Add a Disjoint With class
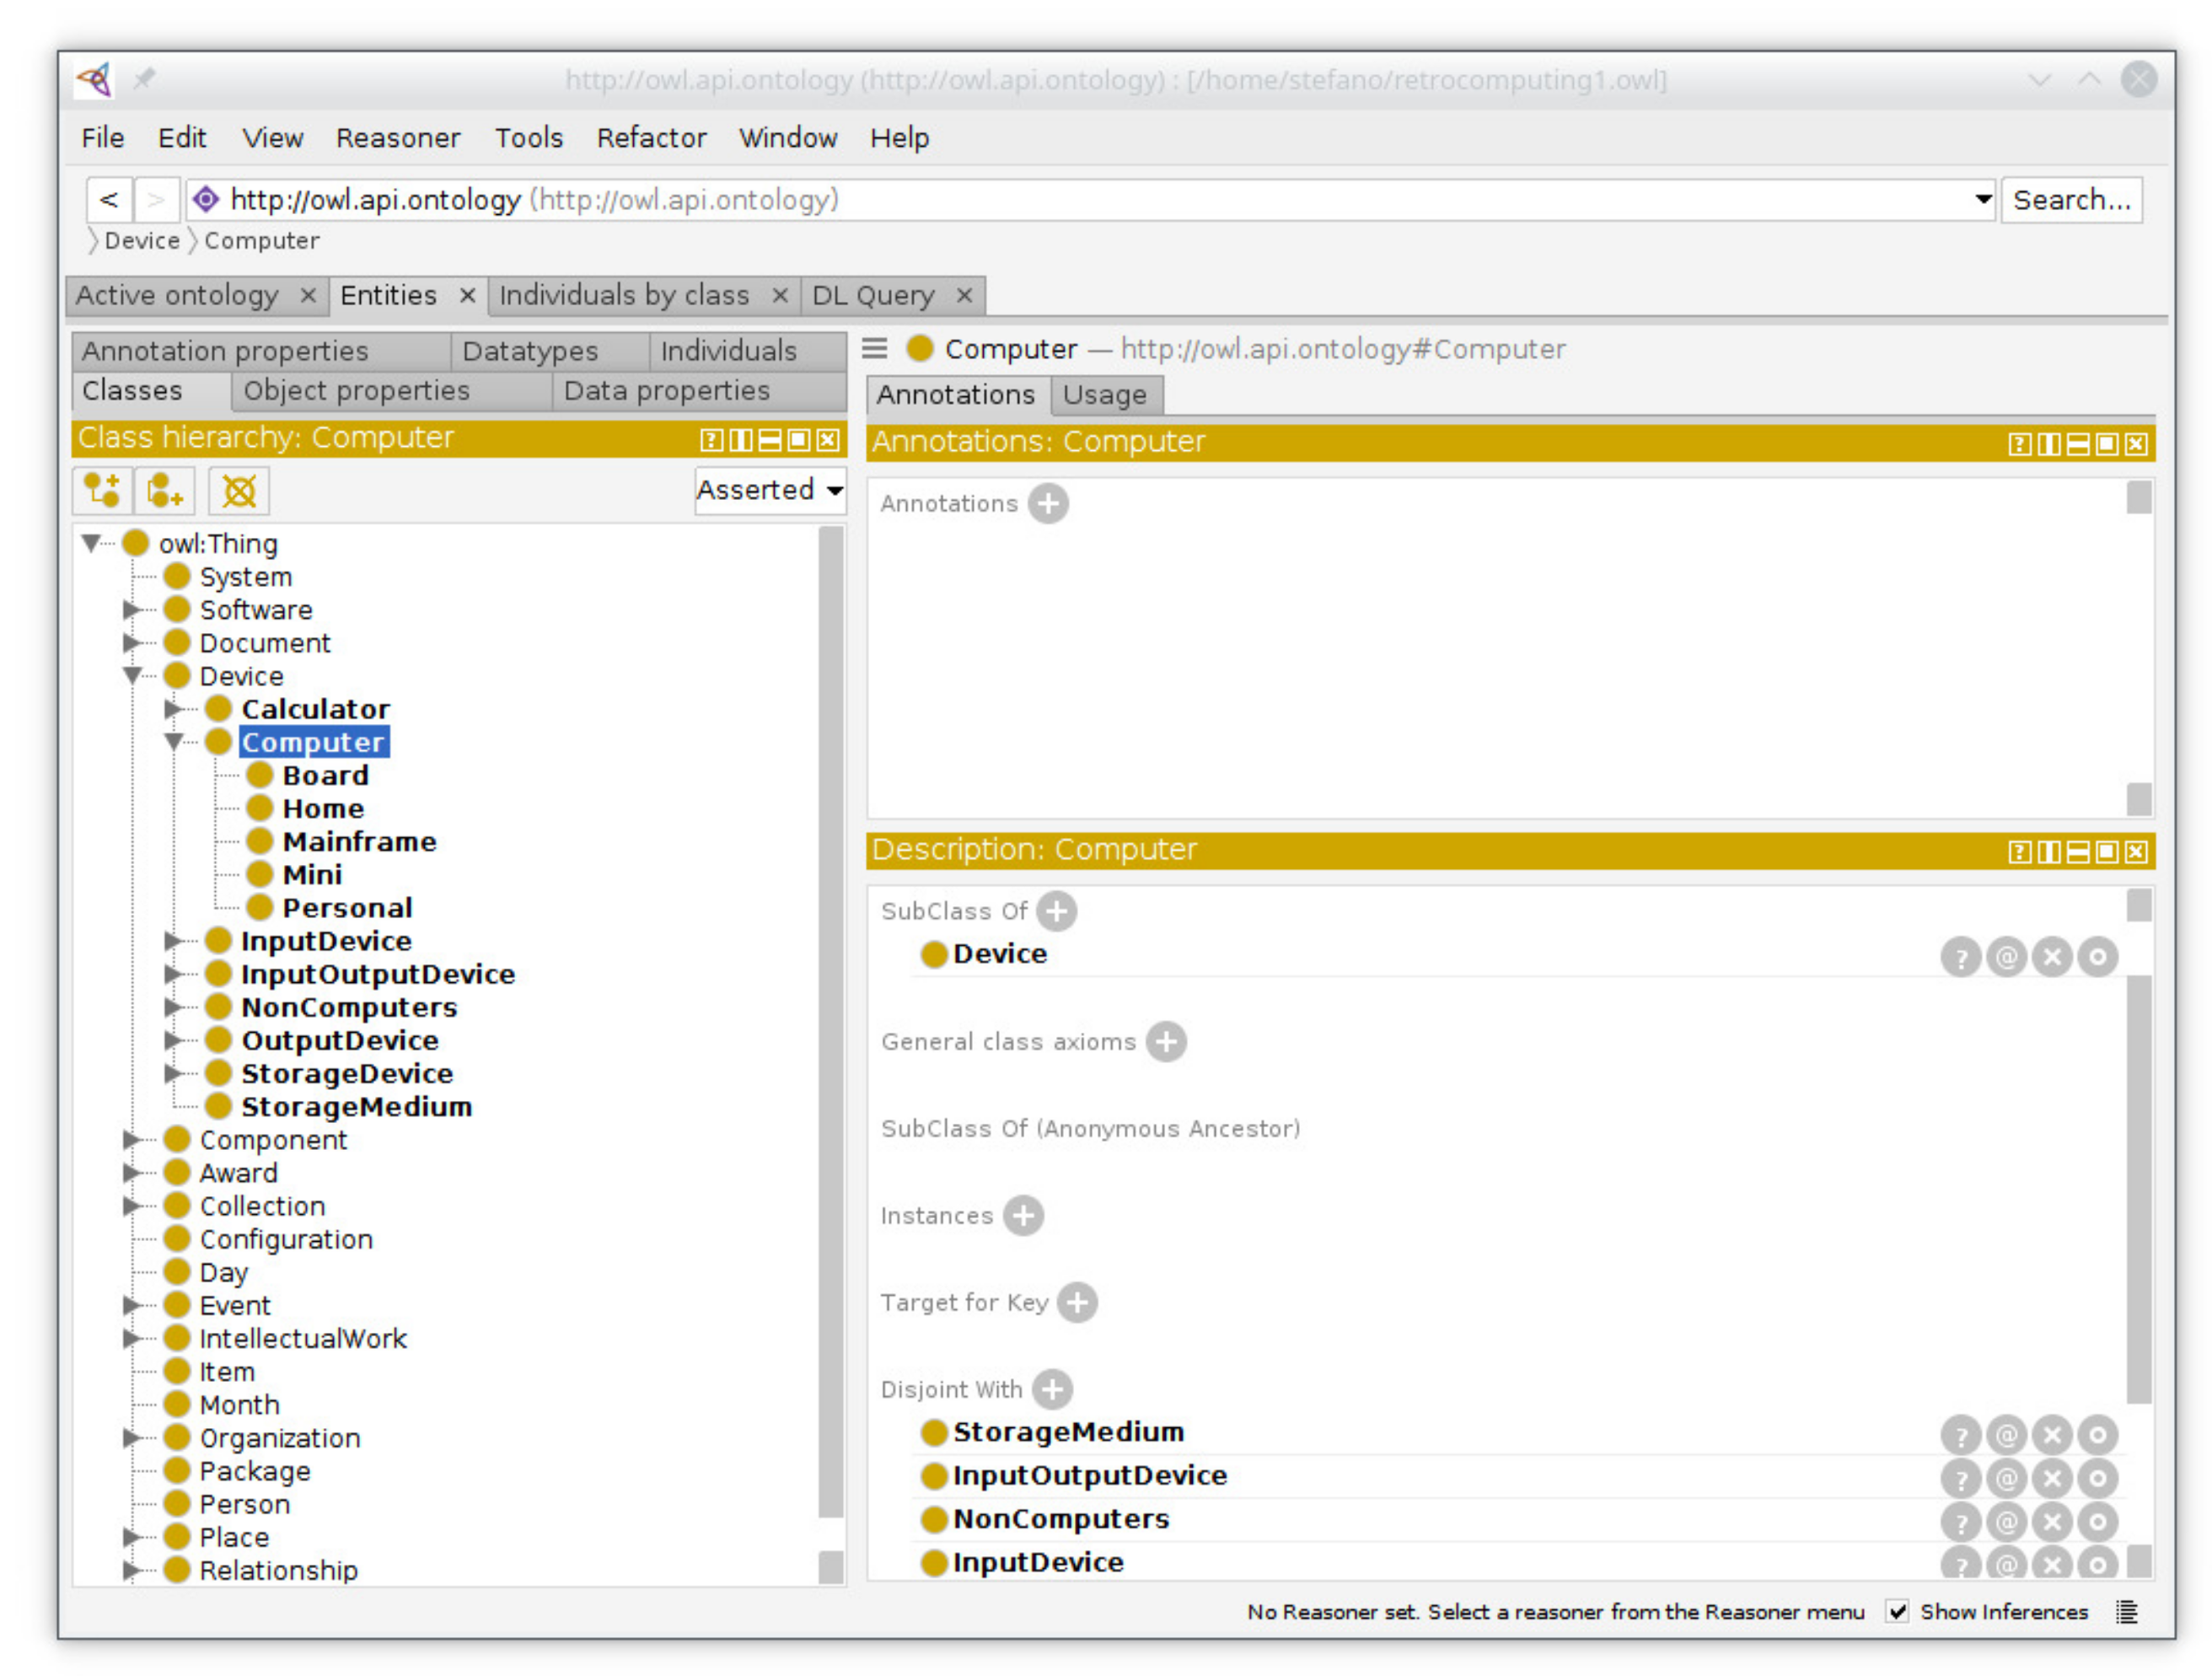The image size is (2212, 1676). [x=1052, y=1389]
